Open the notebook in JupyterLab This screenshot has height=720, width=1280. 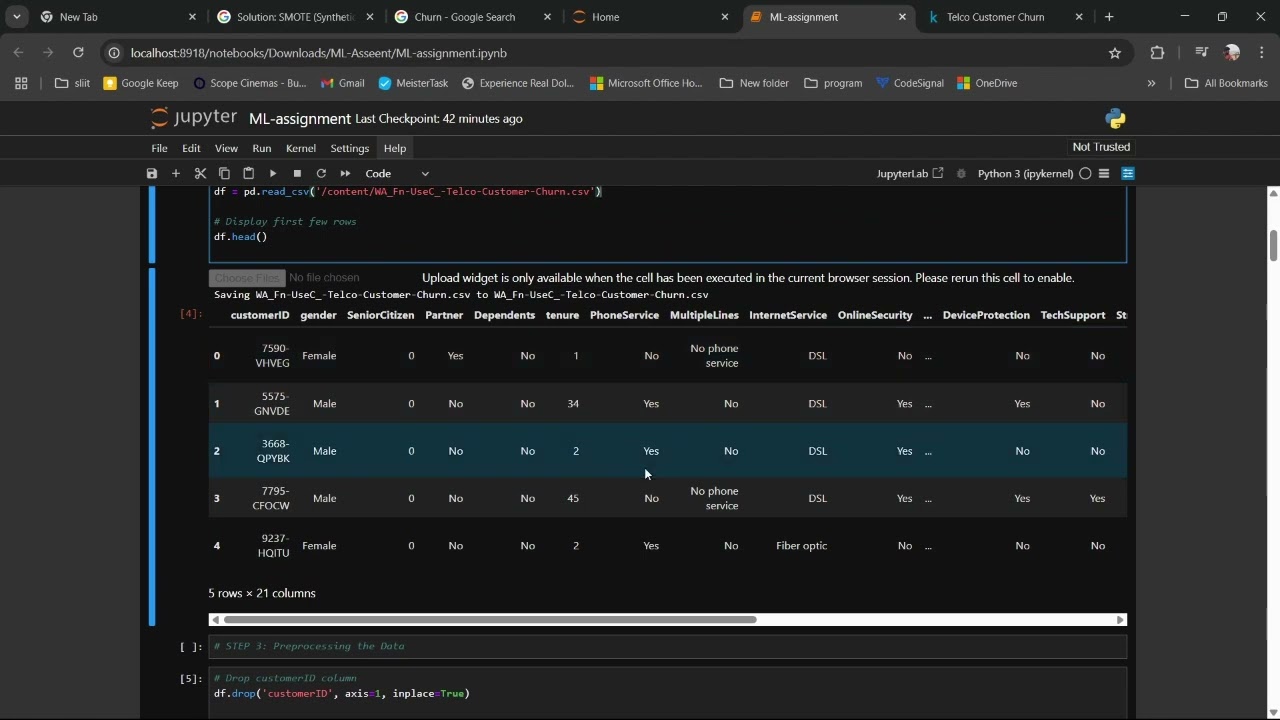click(x=910, y=174)
